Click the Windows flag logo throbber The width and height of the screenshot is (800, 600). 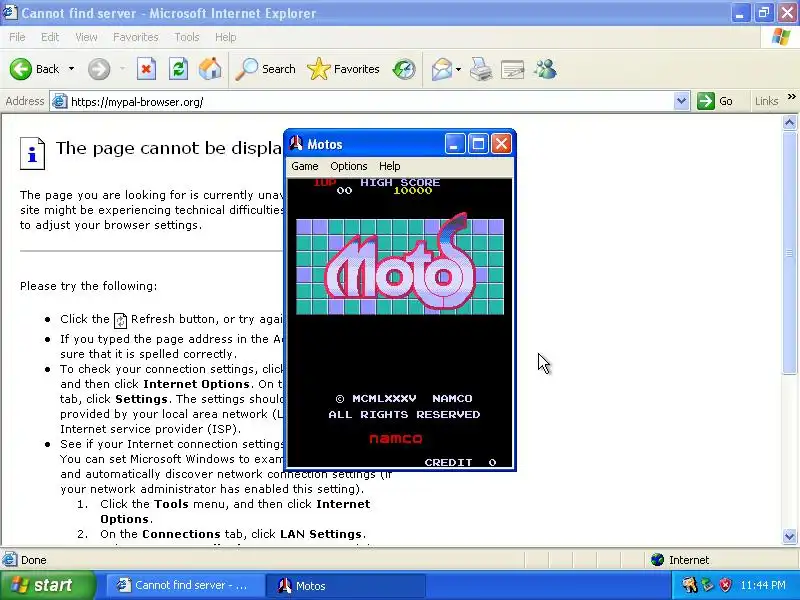pyautogui.click(x=781, y=37)
